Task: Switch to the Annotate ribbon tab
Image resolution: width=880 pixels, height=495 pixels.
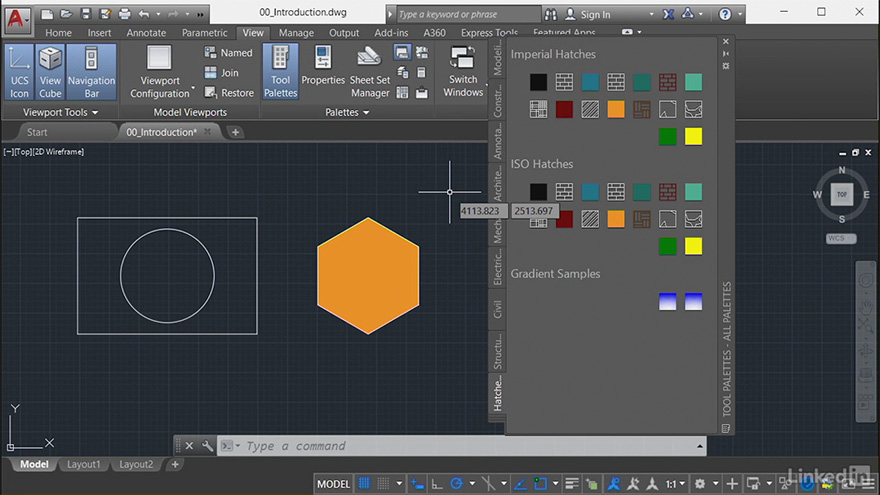Action: point(146,33)
